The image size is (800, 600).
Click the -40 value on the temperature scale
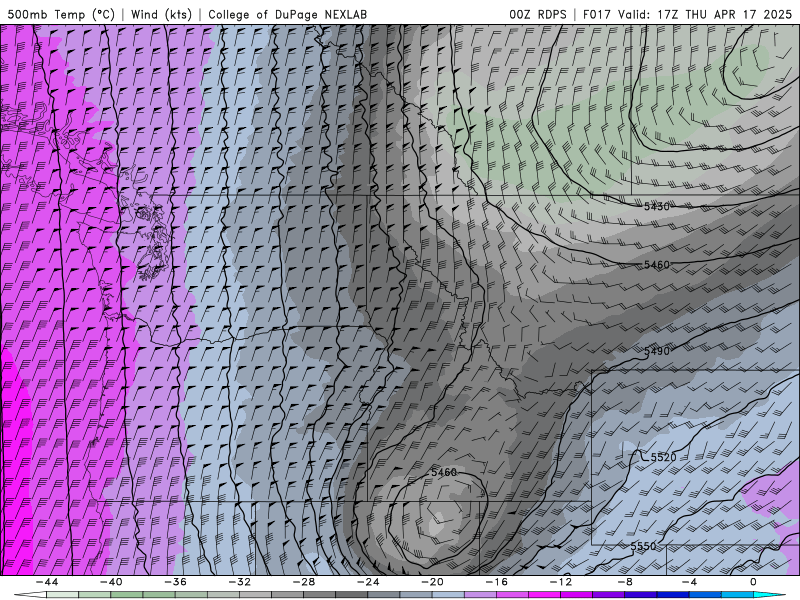pos(111,582)
